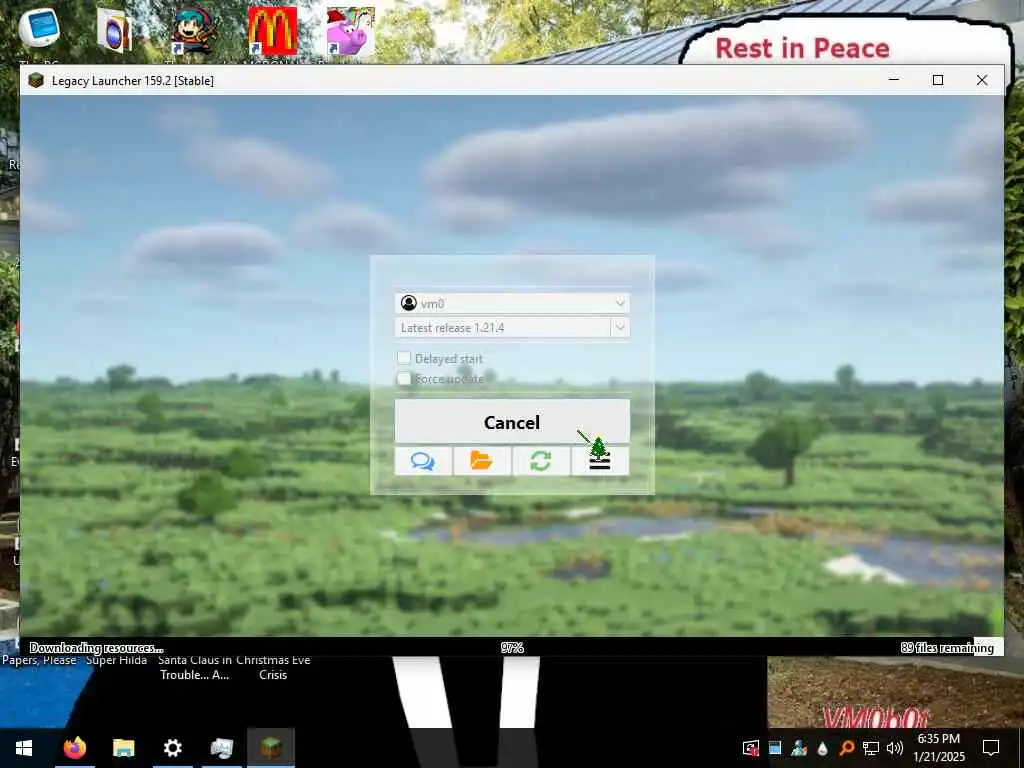Click the 97% download progress bar
Image resolution: width=1024 pixels, height=768 pixels.
pos(512,647)
